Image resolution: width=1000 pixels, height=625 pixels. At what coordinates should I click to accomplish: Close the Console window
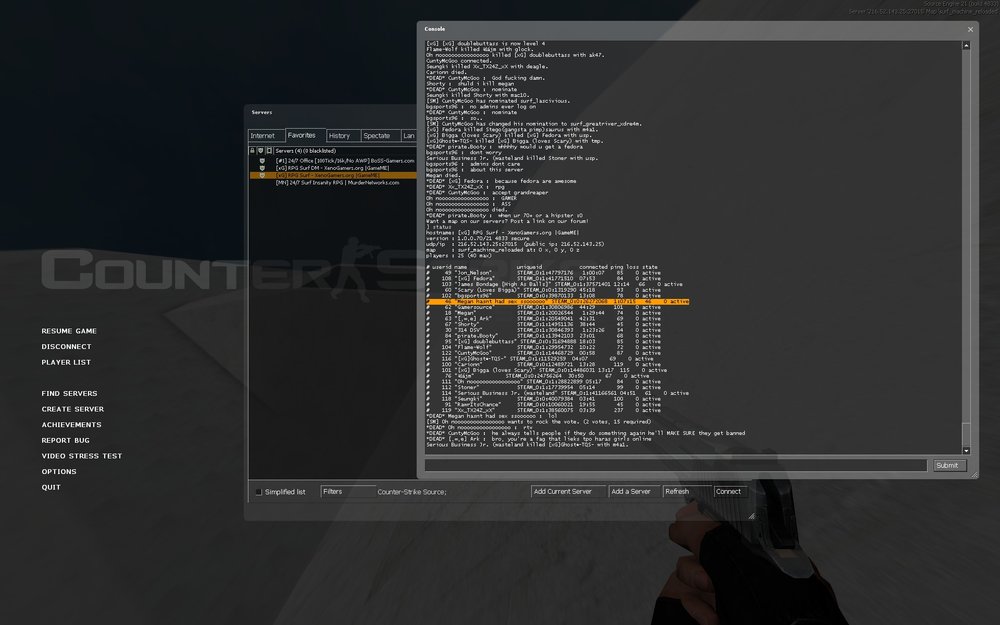(970, 29)
